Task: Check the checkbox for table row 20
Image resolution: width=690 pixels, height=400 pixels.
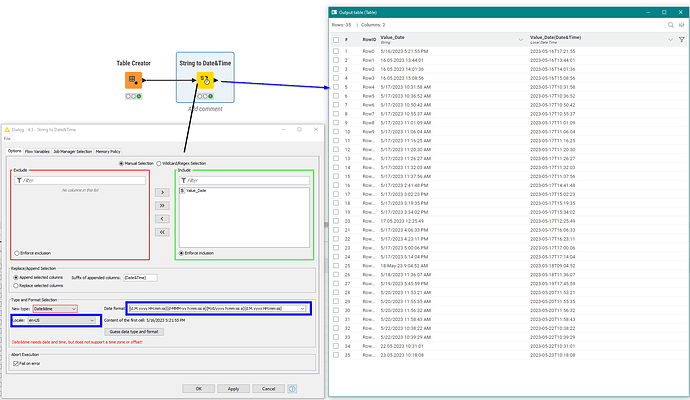Action: pyautogui.click(x=336, y=221)
